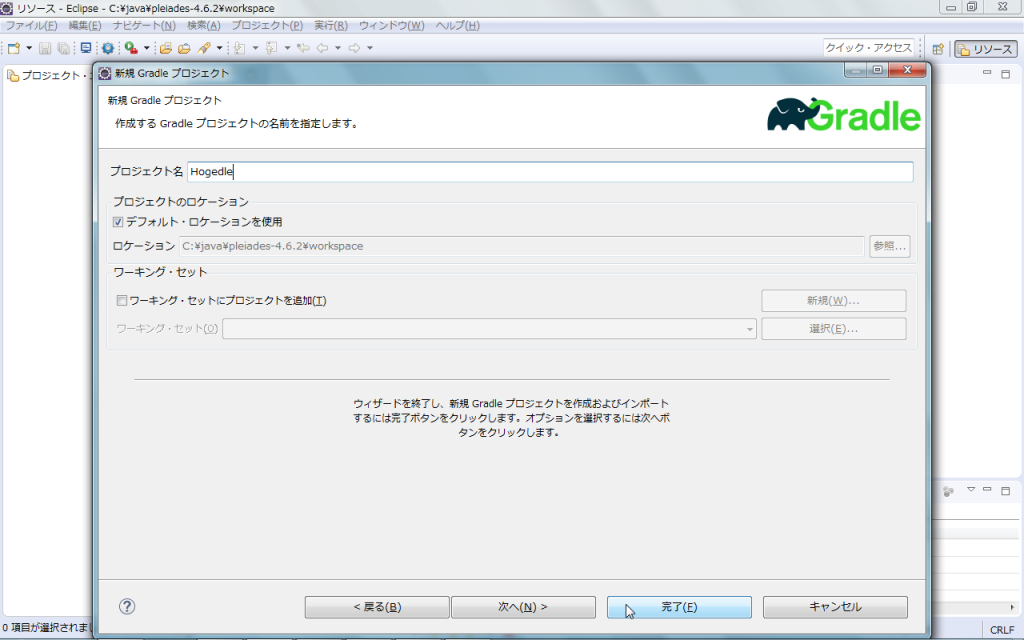This screenshot has height=640, width=1024.
Task: Open the 検索(A) menu
Action: pyautogui.click(x=204, y=25)
